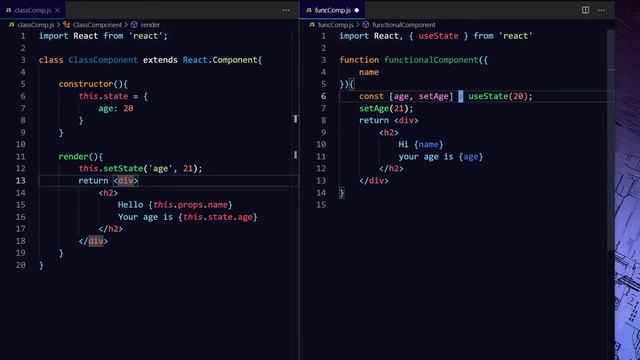640x360 pixels.
Task: Click 'this.setState' call on line 12
Action: (x=111, y=169)
